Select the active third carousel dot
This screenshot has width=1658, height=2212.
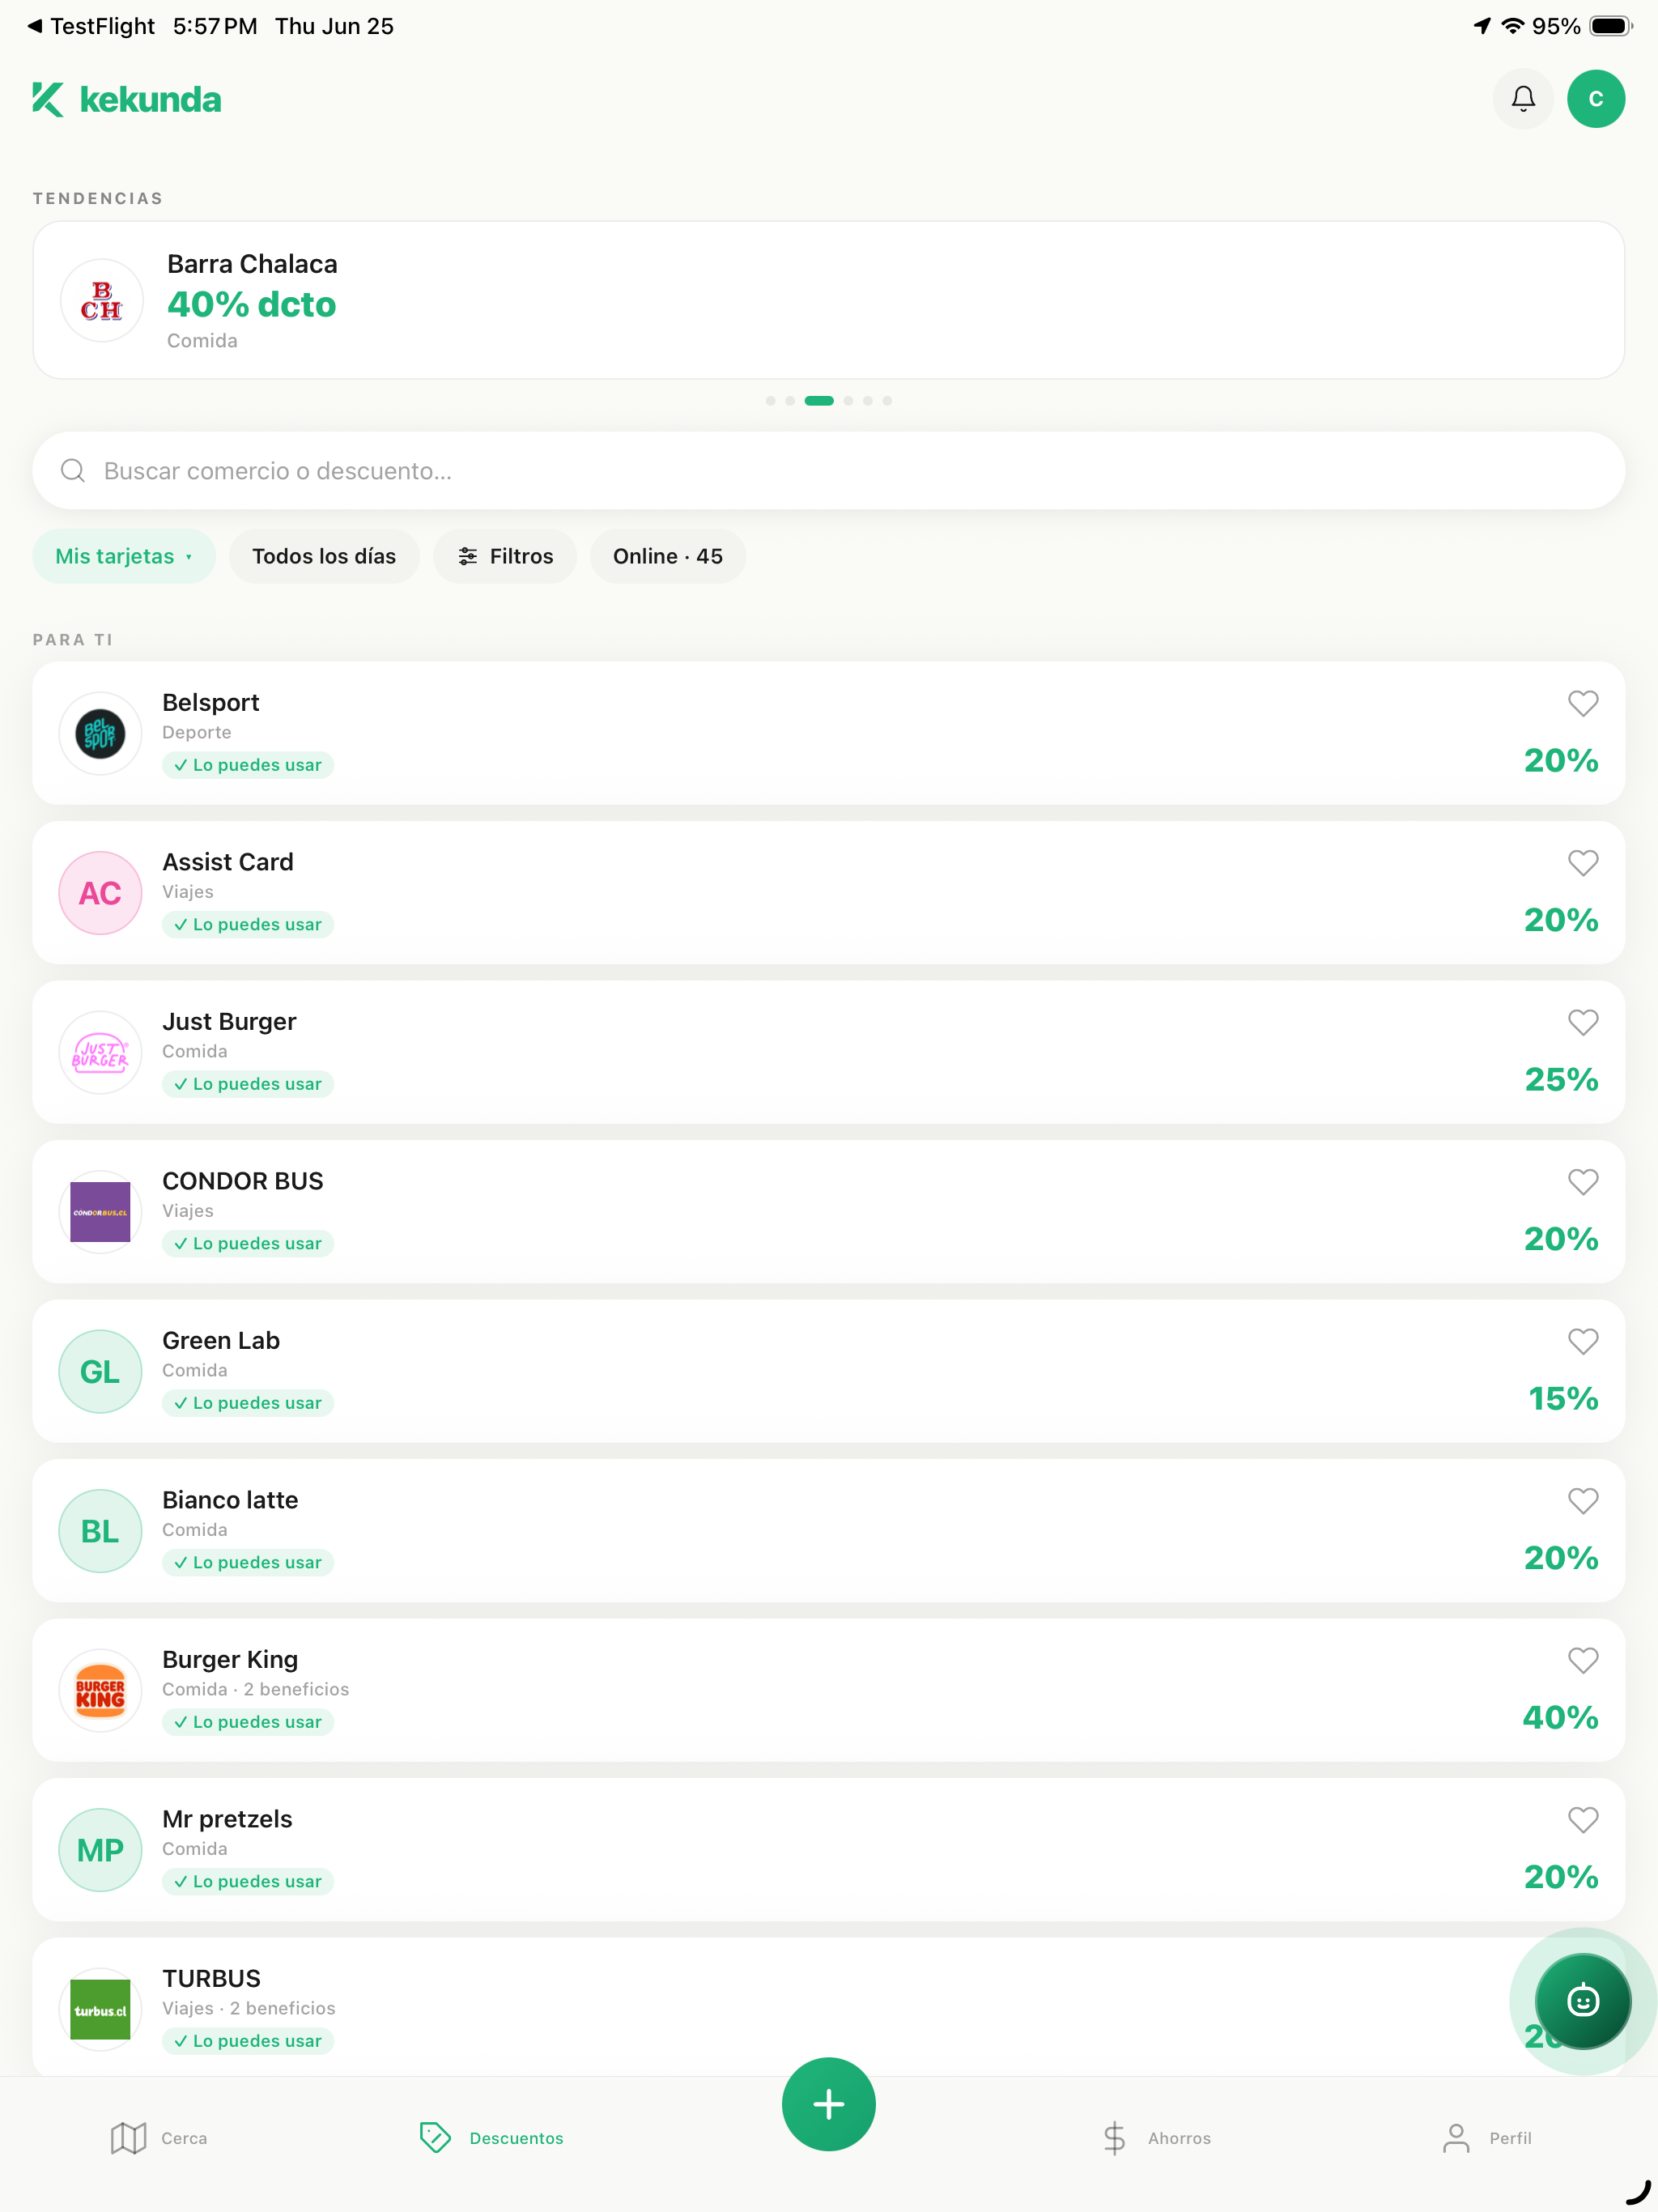819,401
